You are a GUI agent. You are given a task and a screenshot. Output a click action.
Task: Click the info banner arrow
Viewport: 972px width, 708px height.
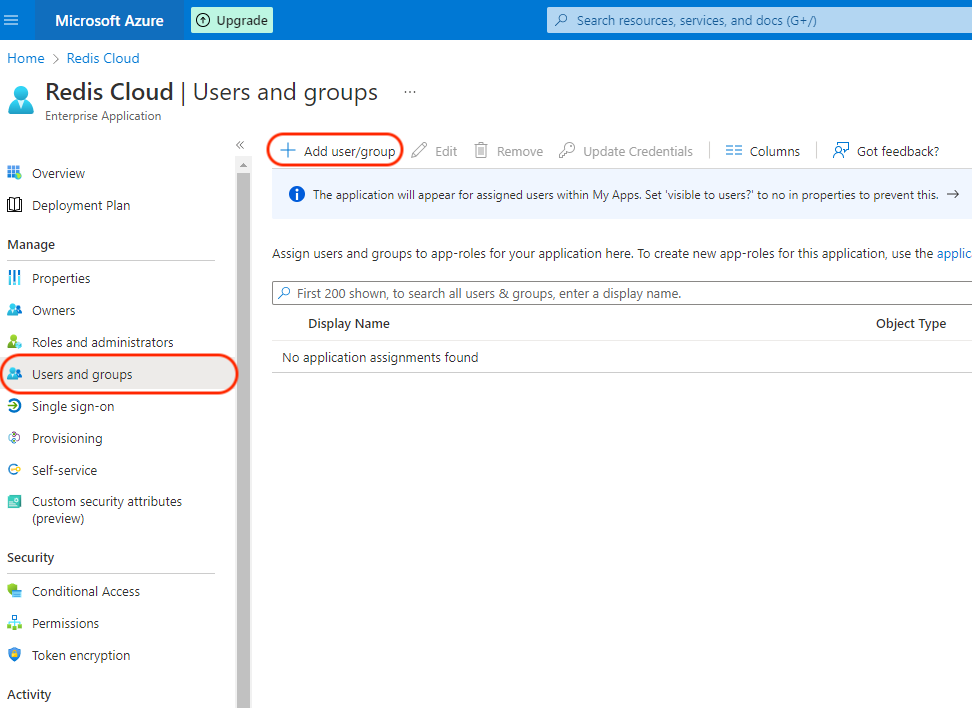(952, 195)
